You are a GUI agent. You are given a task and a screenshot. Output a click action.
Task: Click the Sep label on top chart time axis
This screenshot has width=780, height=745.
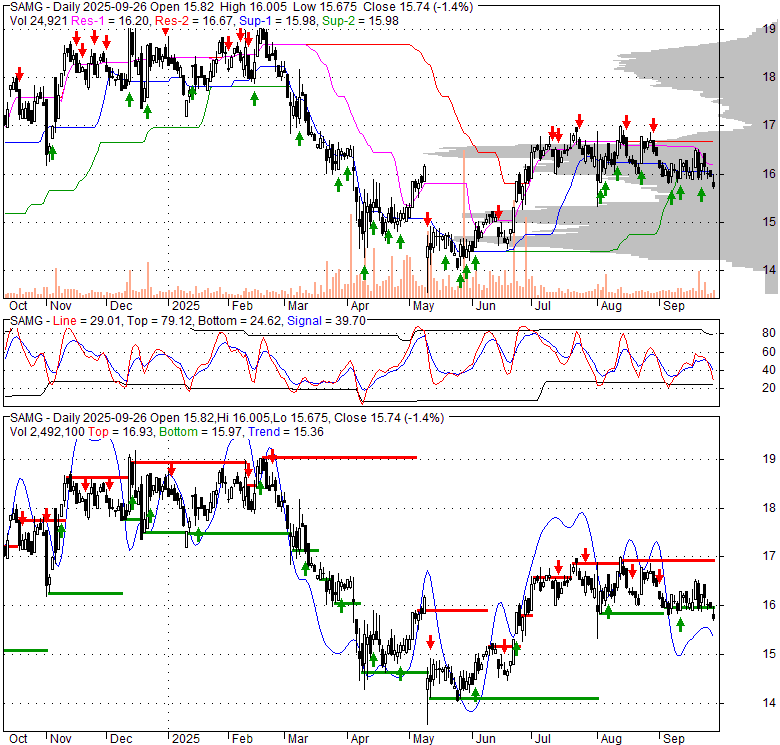(x=674, y=306)
